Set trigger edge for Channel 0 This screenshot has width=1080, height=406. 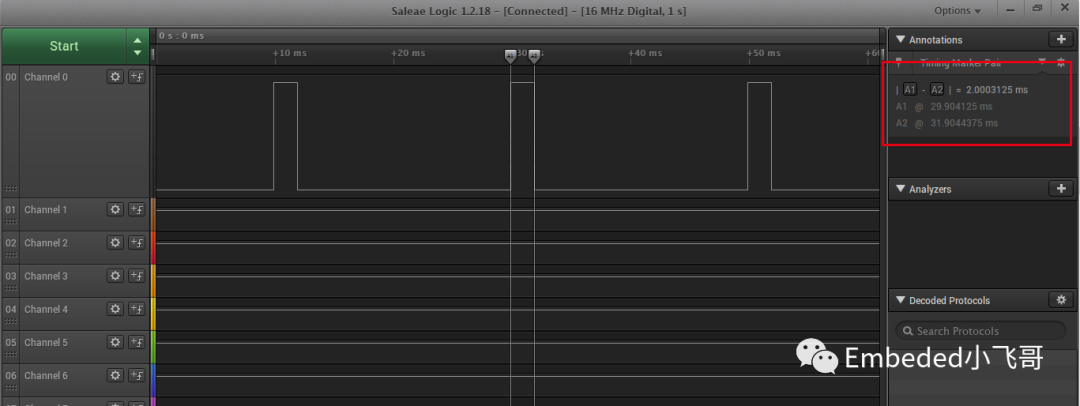[137, 77]
